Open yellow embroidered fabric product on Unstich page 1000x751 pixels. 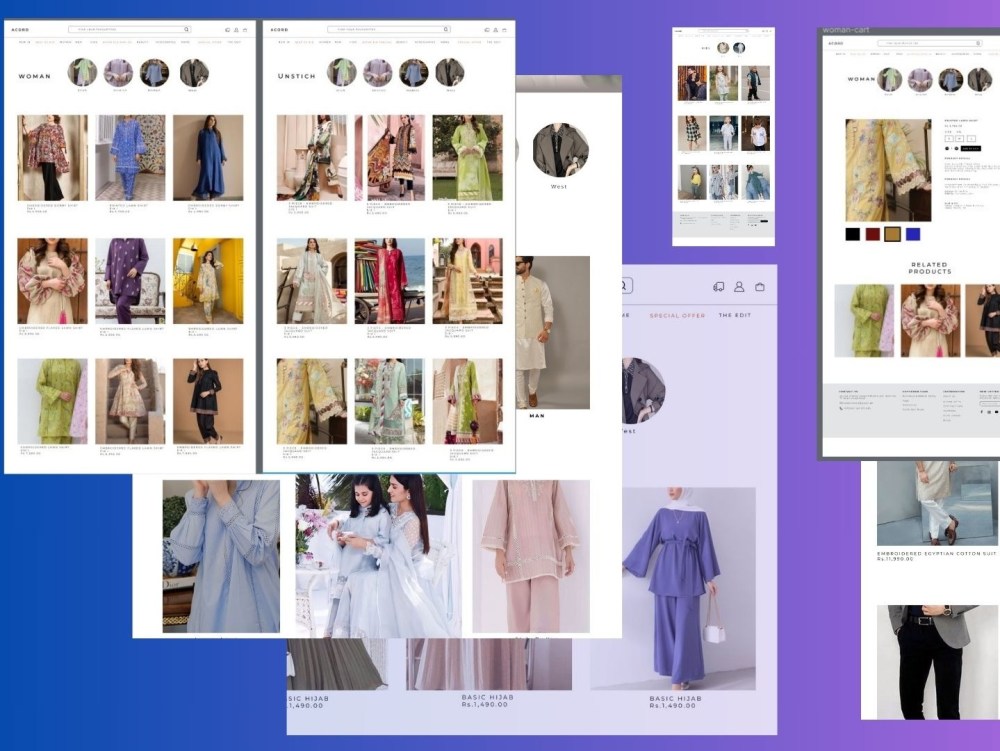[x=312, y=401]
